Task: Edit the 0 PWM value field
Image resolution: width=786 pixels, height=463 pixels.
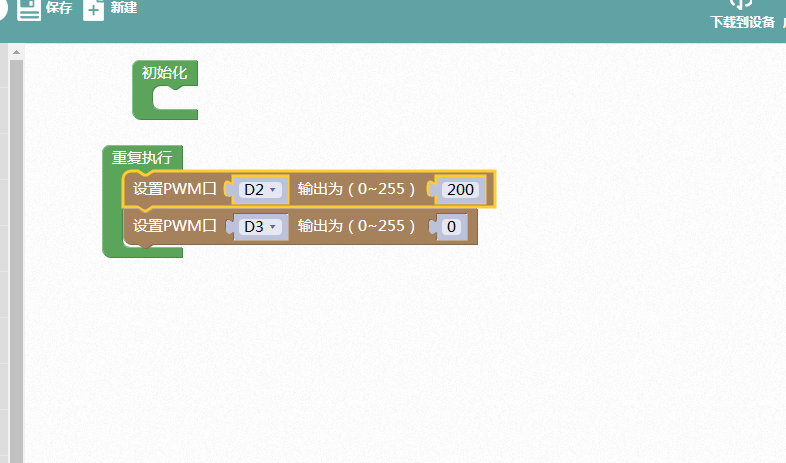Action: [451, 227]
